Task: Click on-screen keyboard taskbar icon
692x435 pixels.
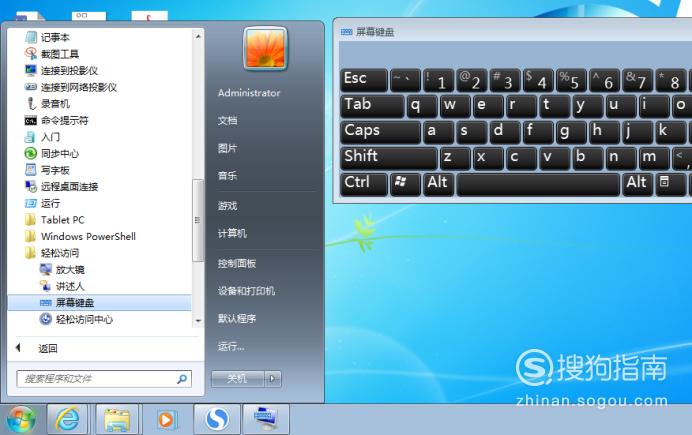Action: coord(266,419)
